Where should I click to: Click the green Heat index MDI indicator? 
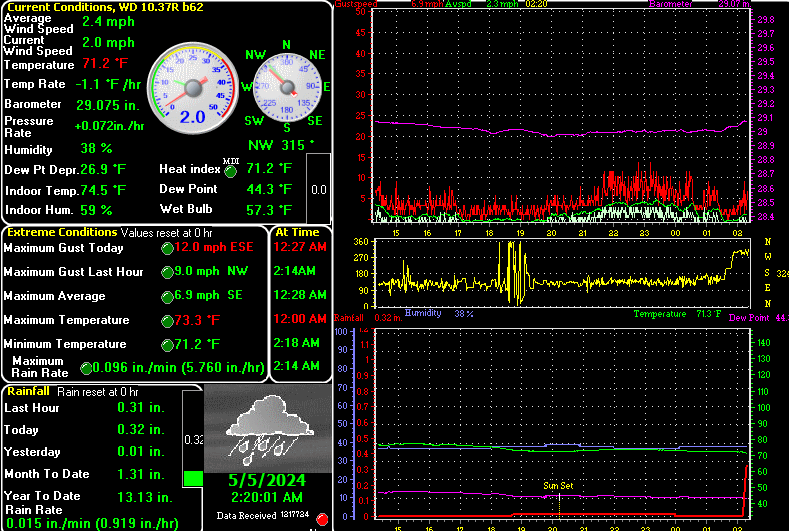click(x=231, y=170)
